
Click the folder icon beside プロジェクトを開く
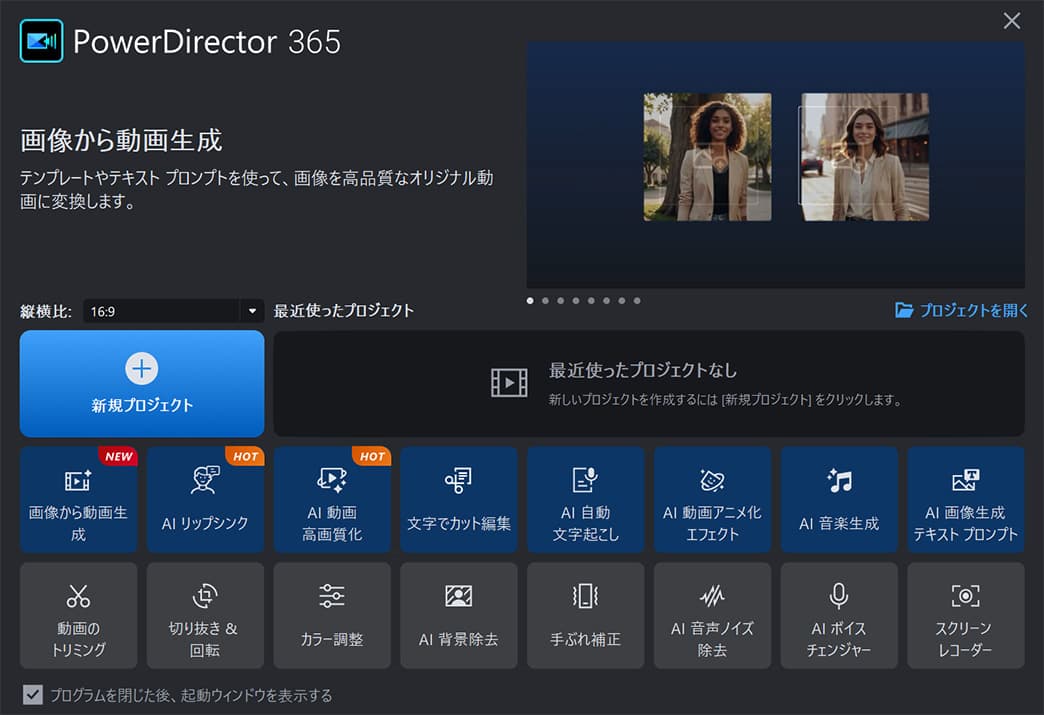(904, 310)
